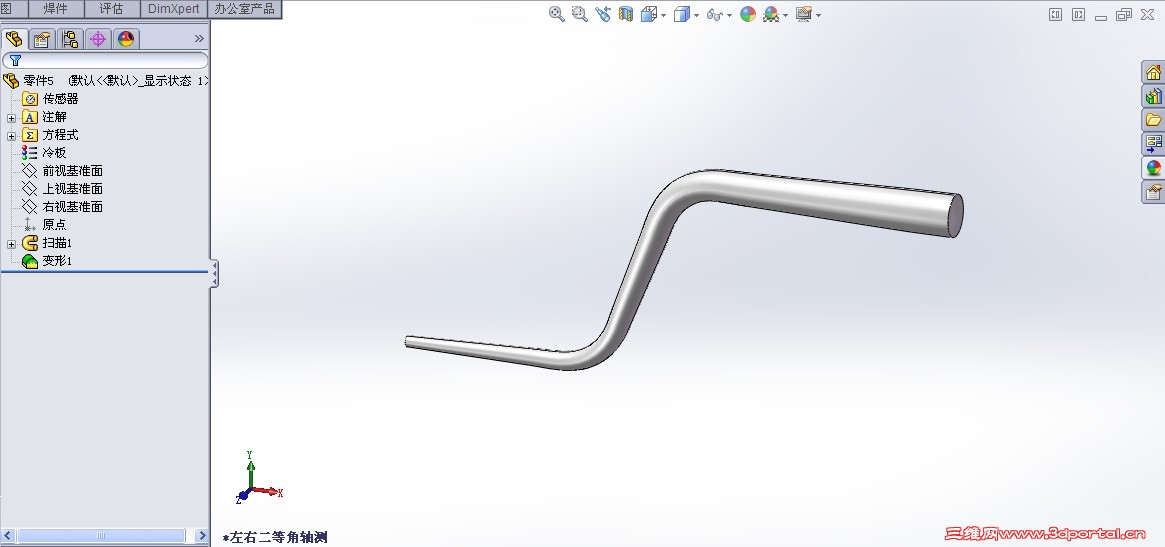
Task: Click scrollbar right arrow in tree panel
Action: (201, 536)
